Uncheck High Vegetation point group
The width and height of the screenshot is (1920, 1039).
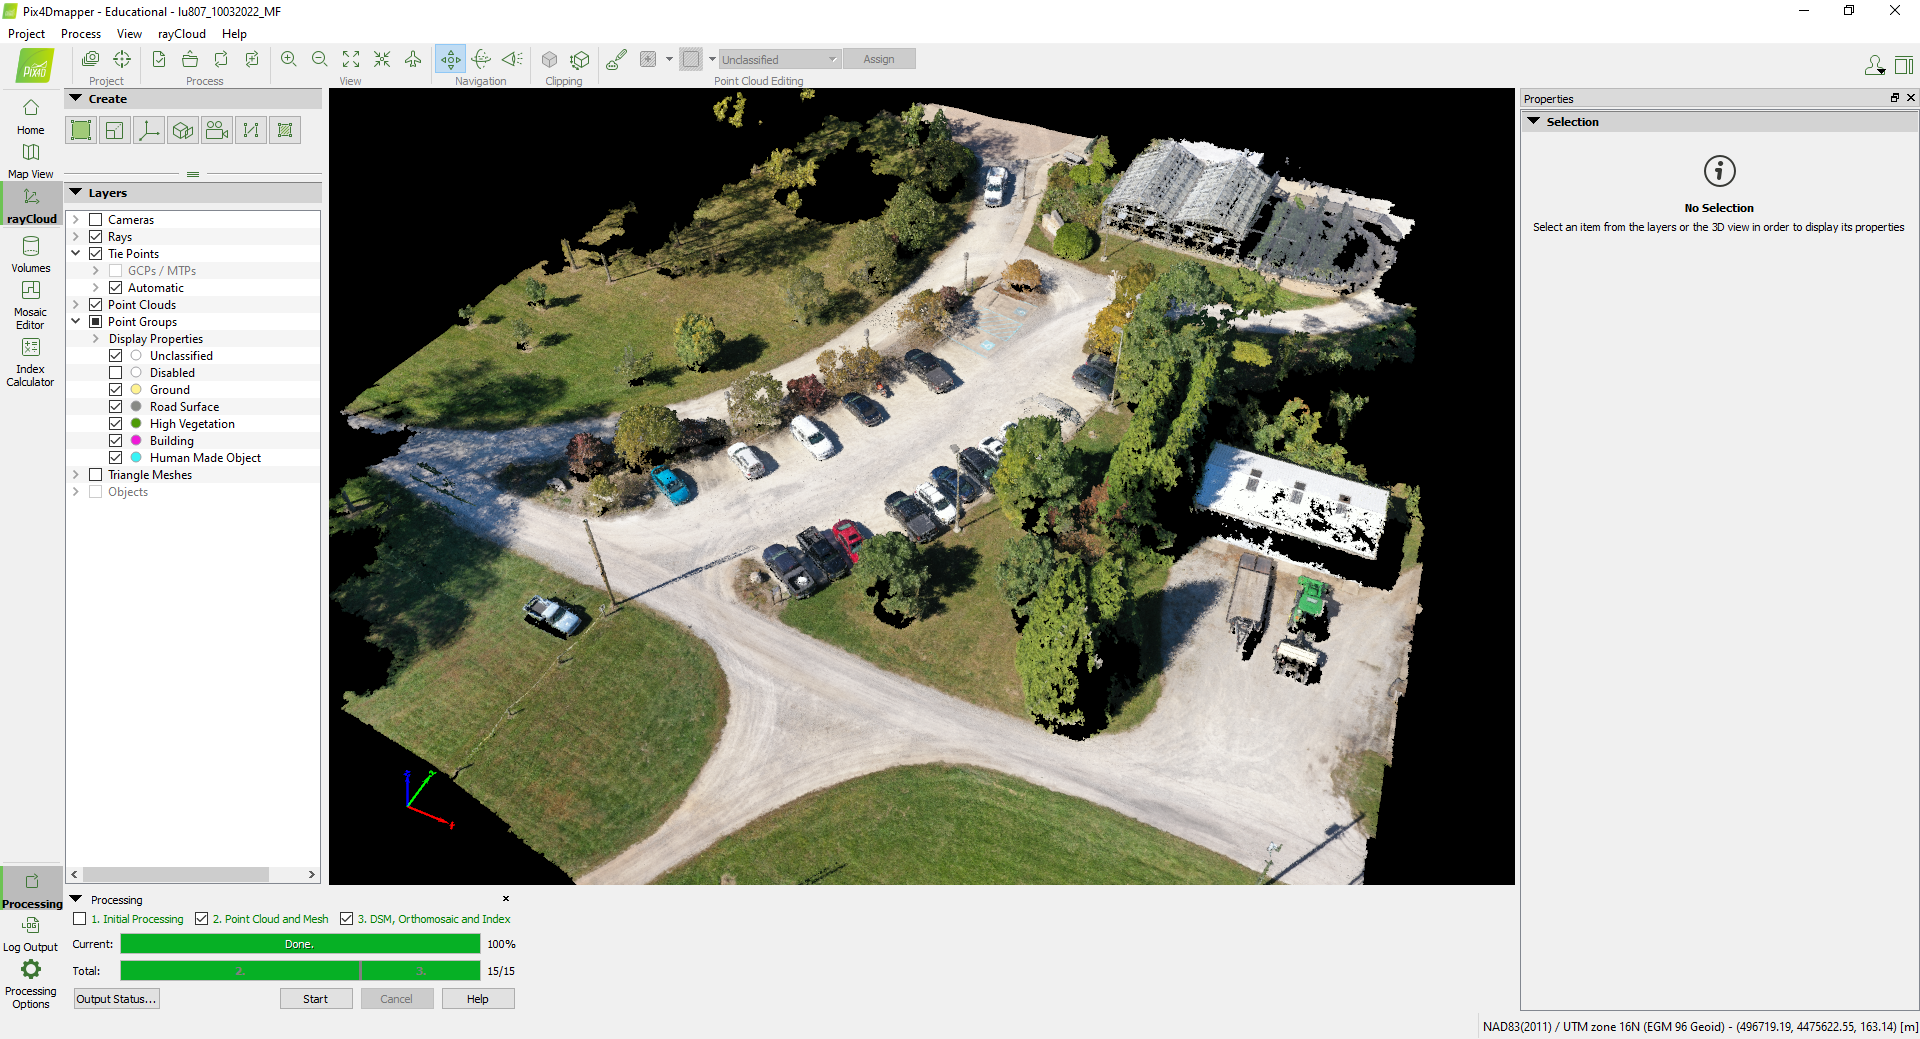tap(116, 424)
